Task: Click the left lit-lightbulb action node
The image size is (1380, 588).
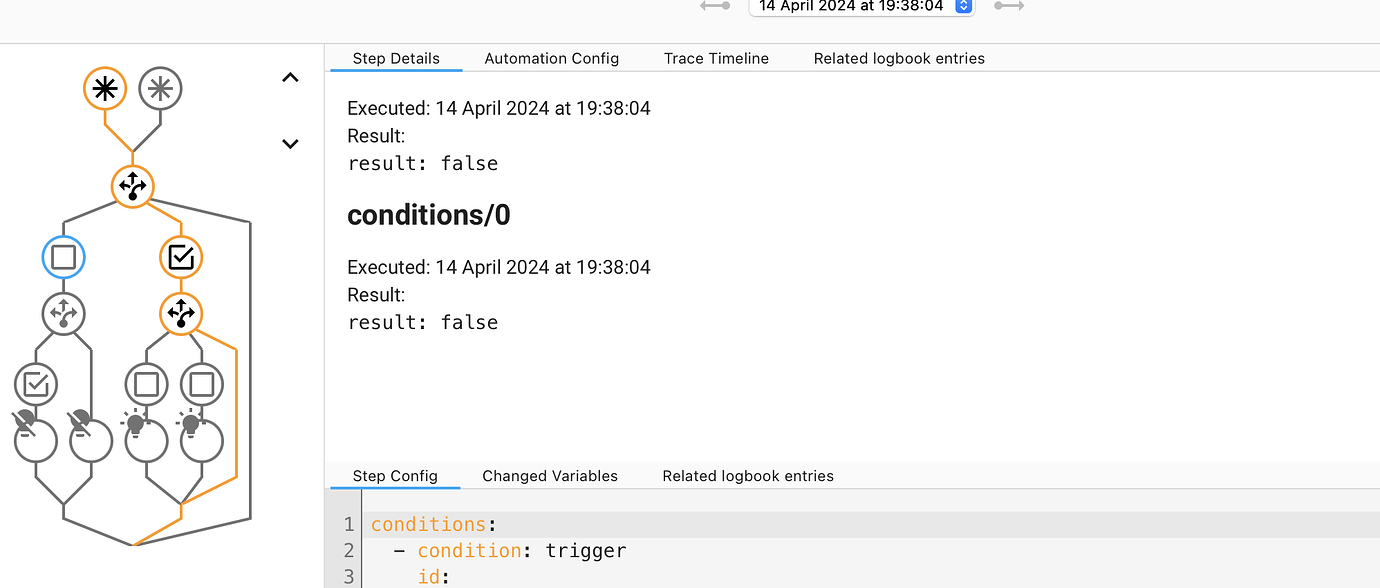Action: pyautogui.click(x=146, y=440)
